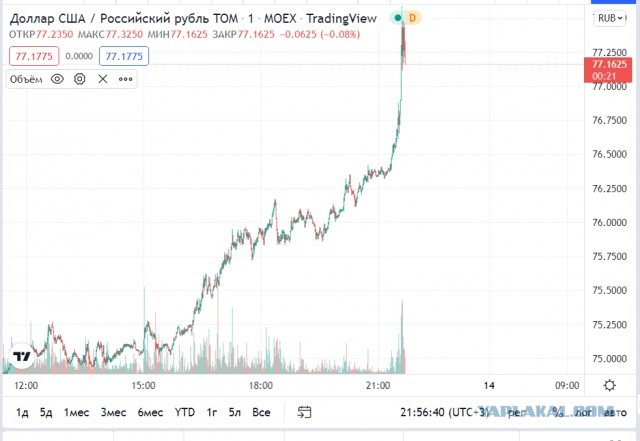Click the current price label 77.1625
The width and height of the screenshot is (640, 441).
609,65
